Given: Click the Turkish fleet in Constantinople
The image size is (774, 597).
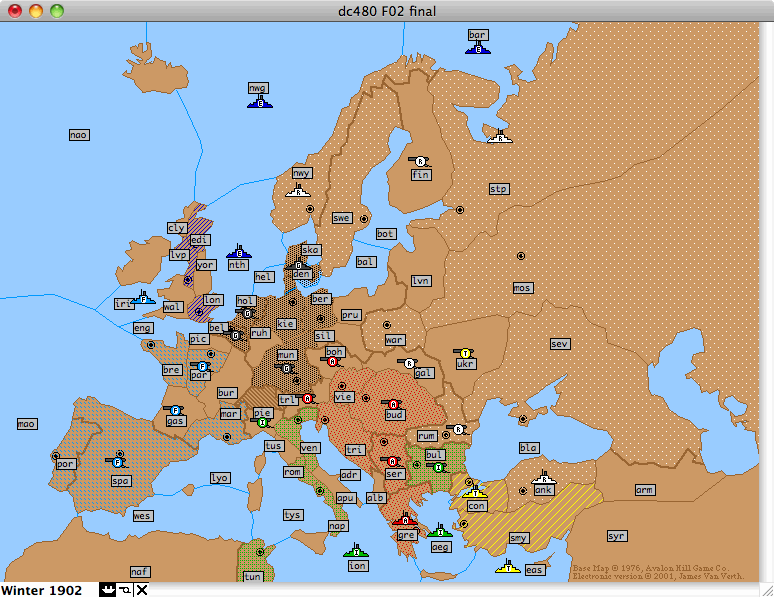Looking at the screenshot, I should (x=475, y=492).
